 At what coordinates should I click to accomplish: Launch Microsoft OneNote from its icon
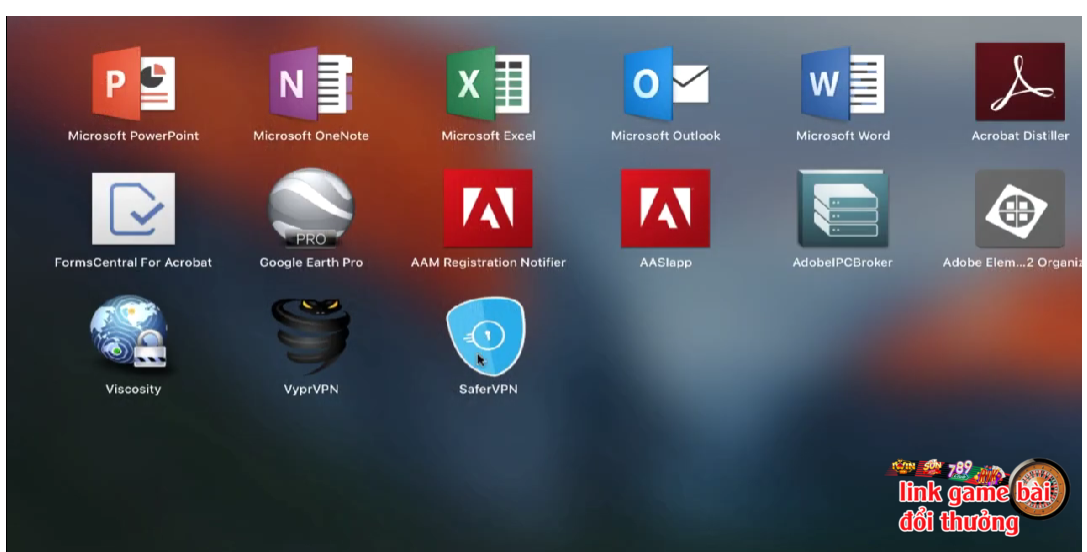click(311, 83)
